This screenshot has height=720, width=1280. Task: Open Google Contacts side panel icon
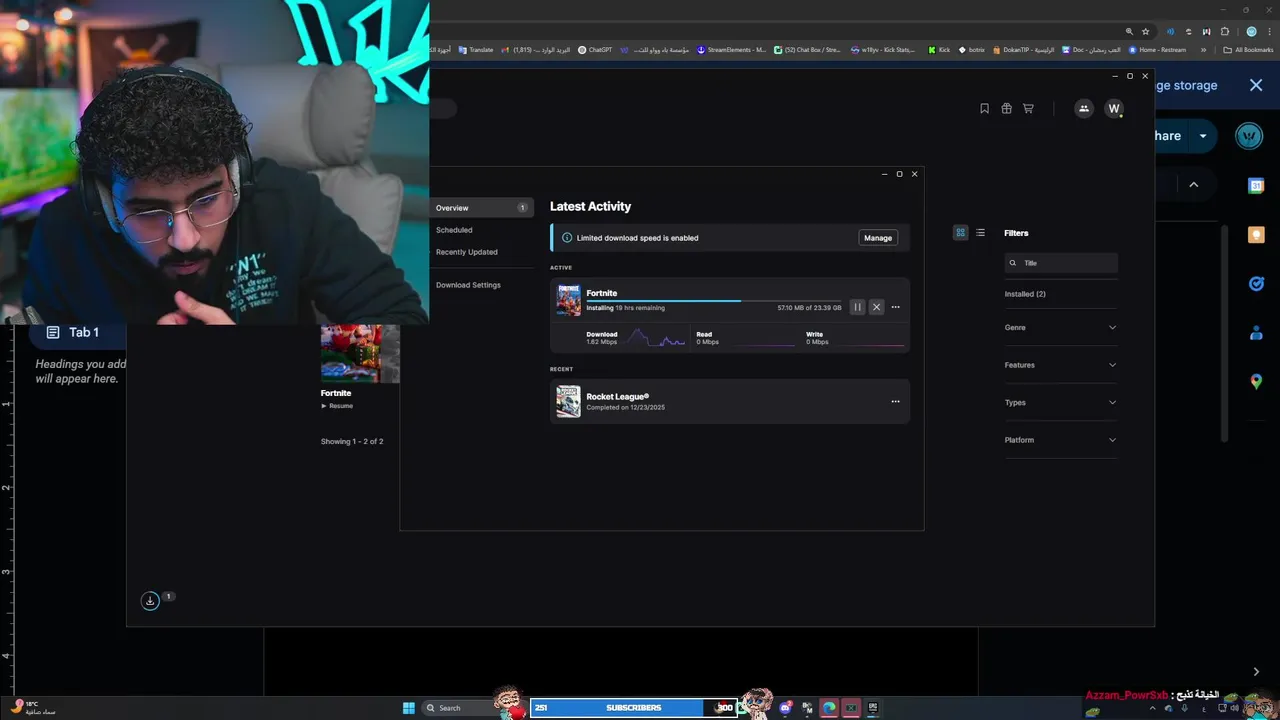click(x=1256, y=333)
